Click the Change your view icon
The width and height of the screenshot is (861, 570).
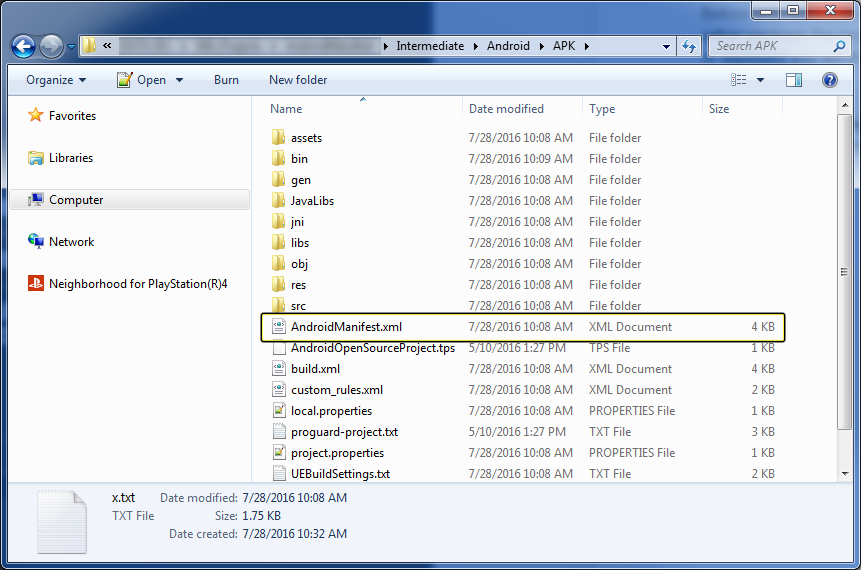pyautogui.click(x=739, y=80)
